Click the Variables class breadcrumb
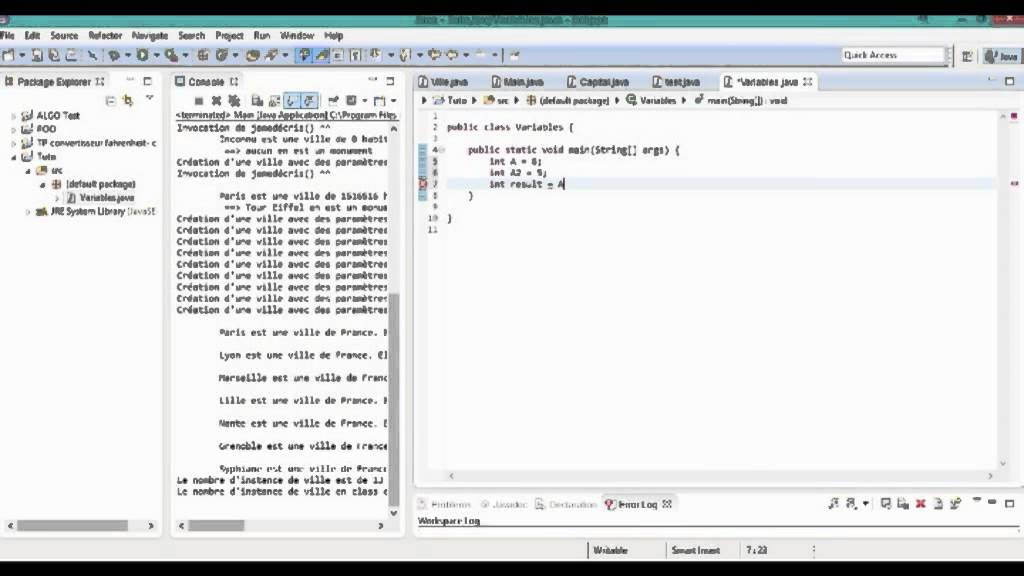Viewport: 1024px width, 576px height. tap(651, 101)
